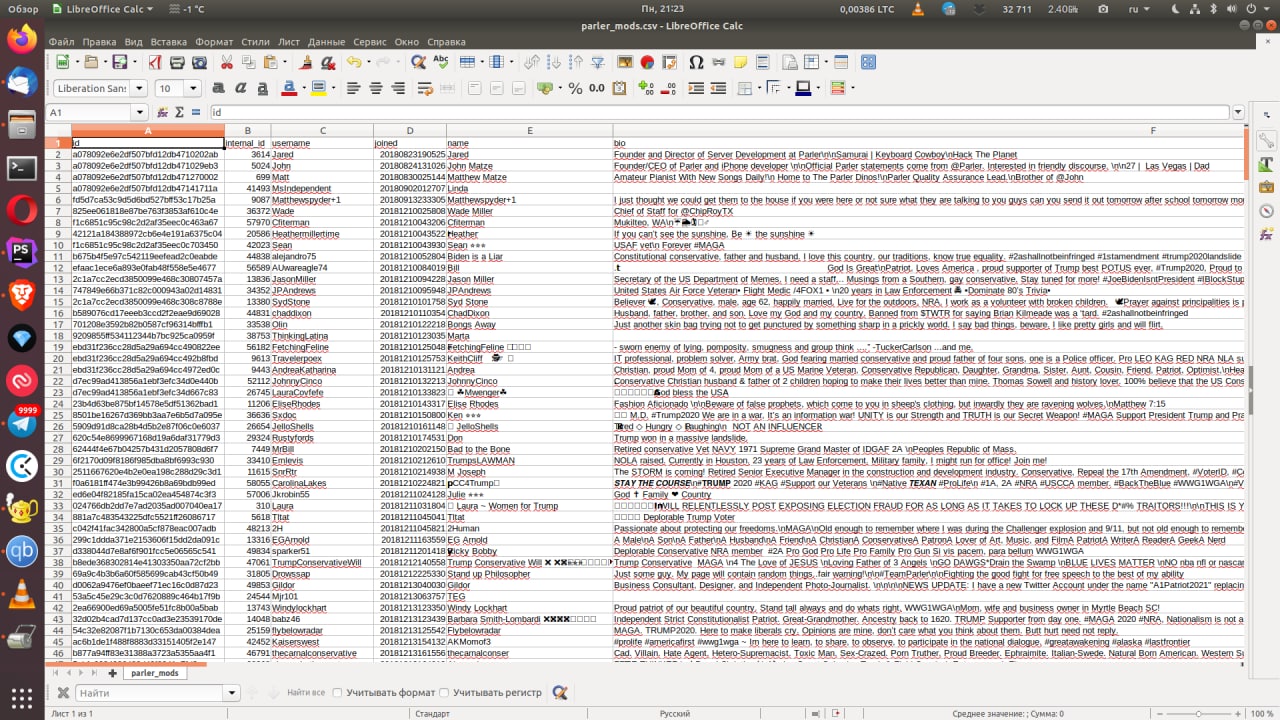Open Firefox from the dock

[22, 40]
